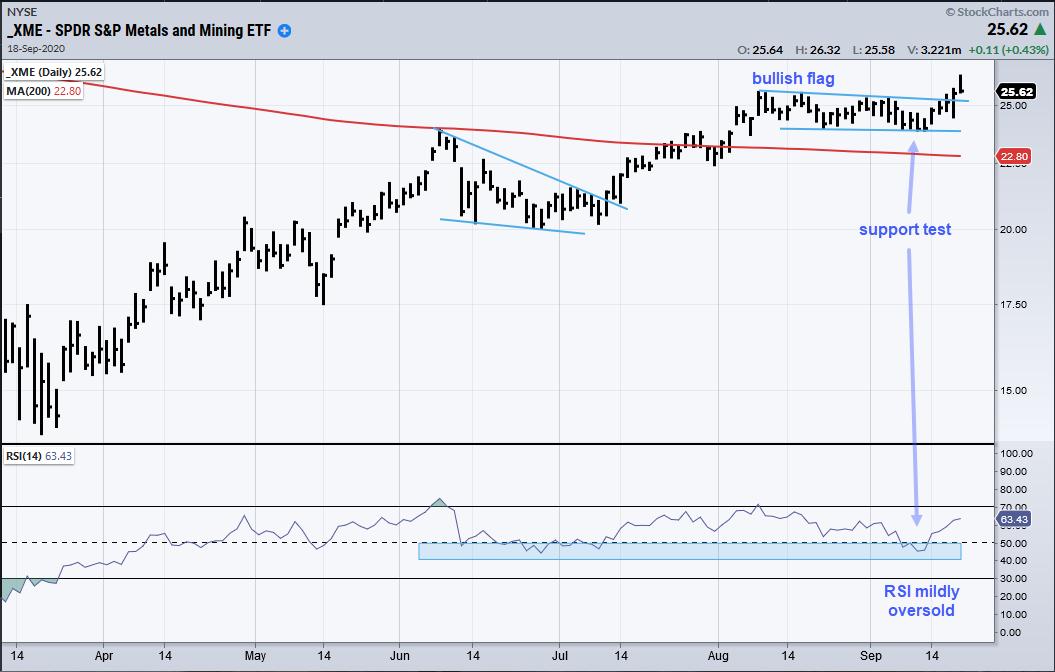Click the 63.43 RSI value axis tag

tap(1014, 519)
